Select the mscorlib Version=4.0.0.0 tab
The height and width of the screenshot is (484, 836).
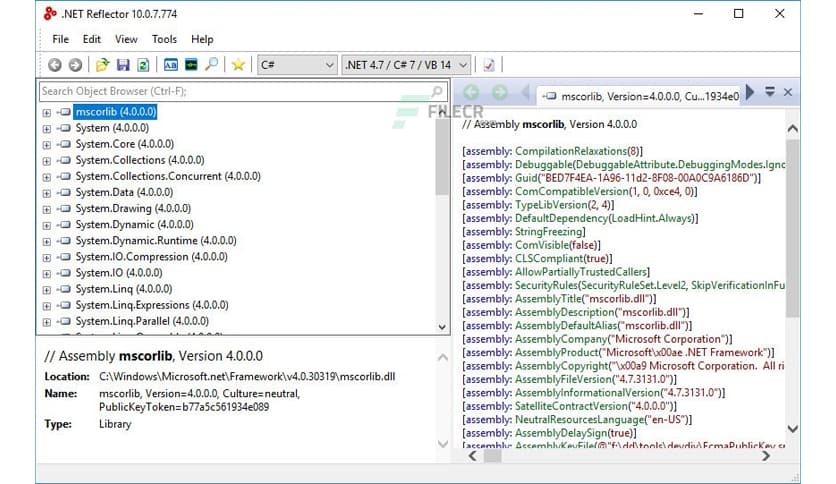click(x=640, y=96)
